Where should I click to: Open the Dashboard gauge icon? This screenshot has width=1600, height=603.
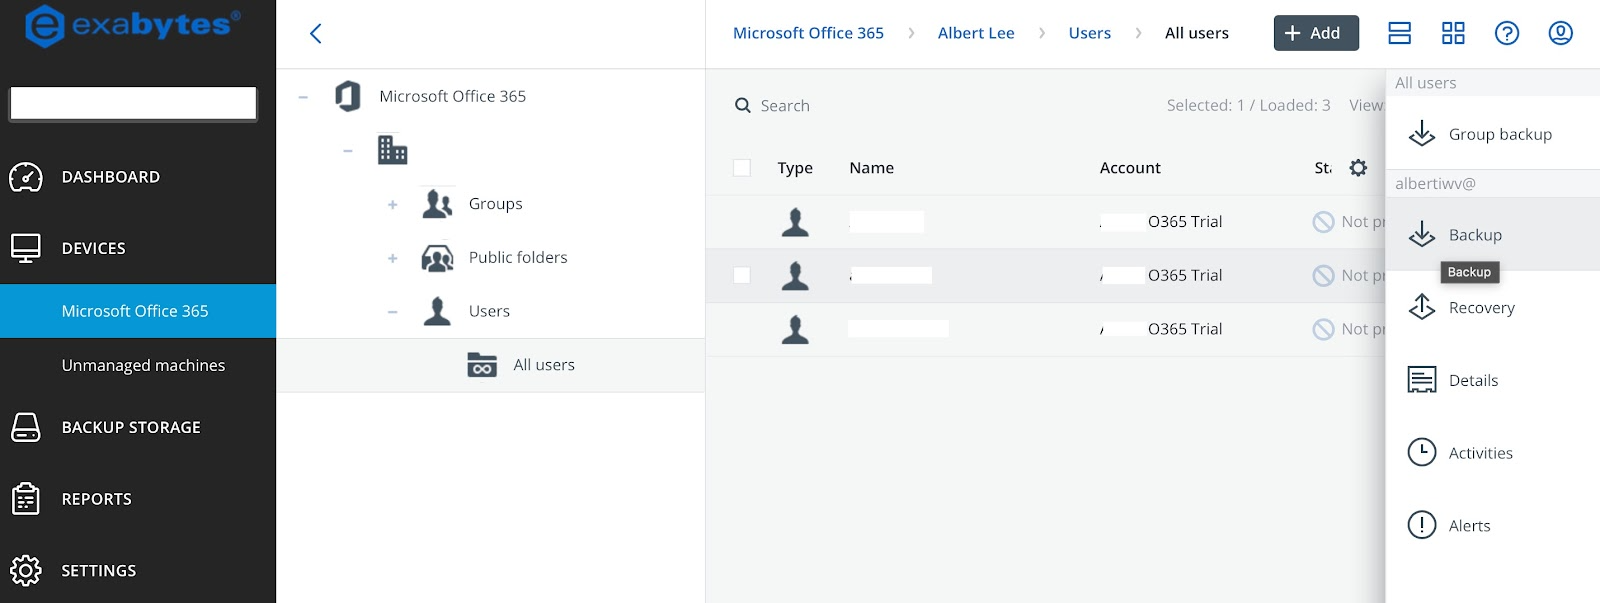[26, 177]
